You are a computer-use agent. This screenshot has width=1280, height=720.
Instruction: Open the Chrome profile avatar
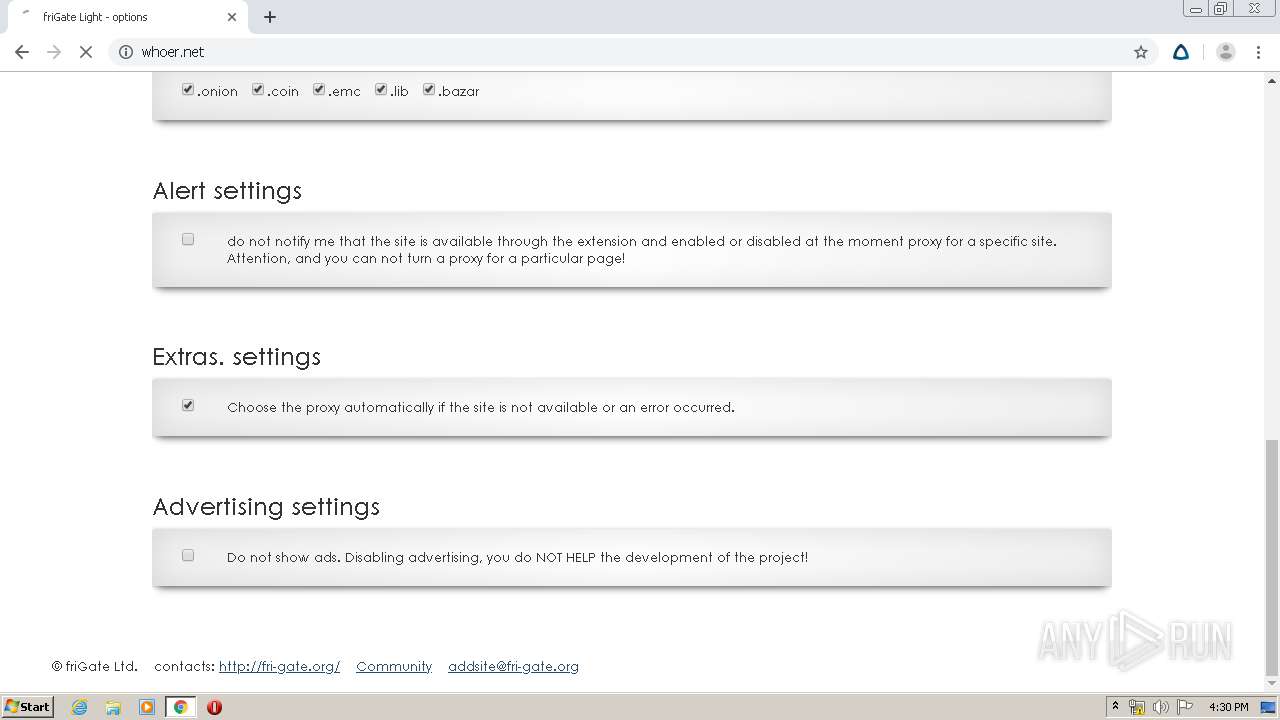click(x=1226, y=52)
